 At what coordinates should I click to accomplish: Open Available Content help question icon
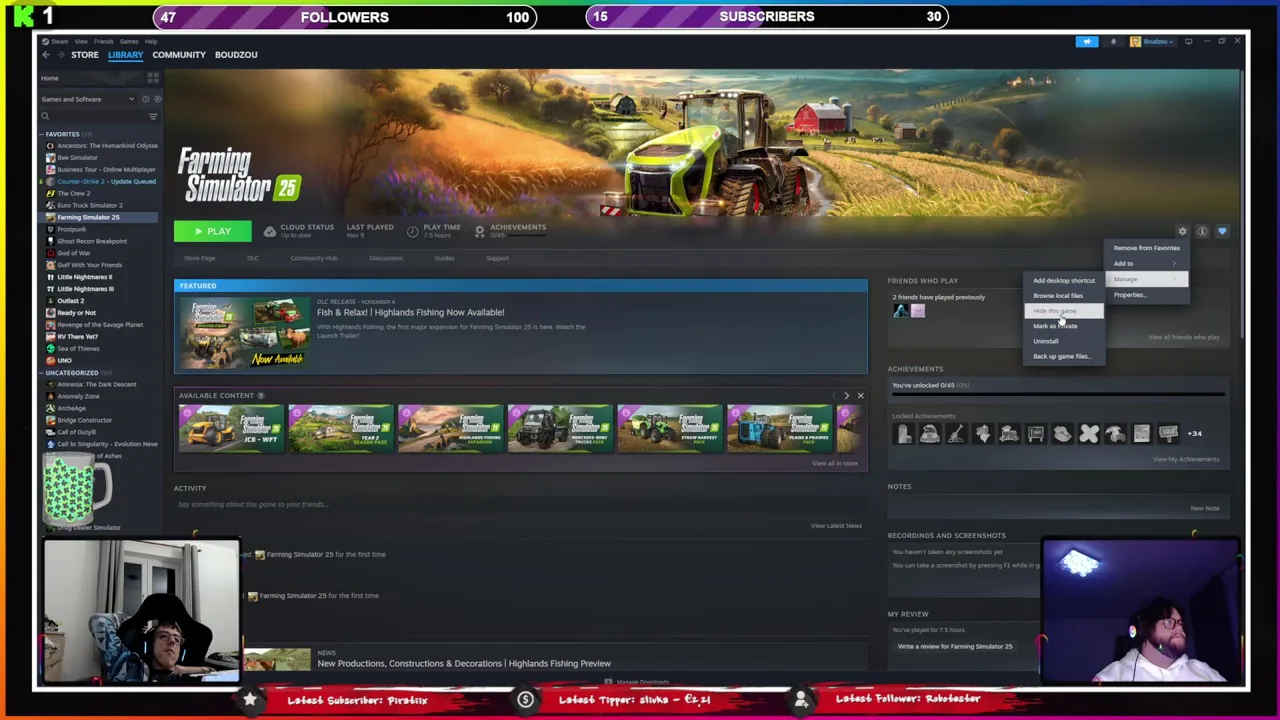pos(261,396)
